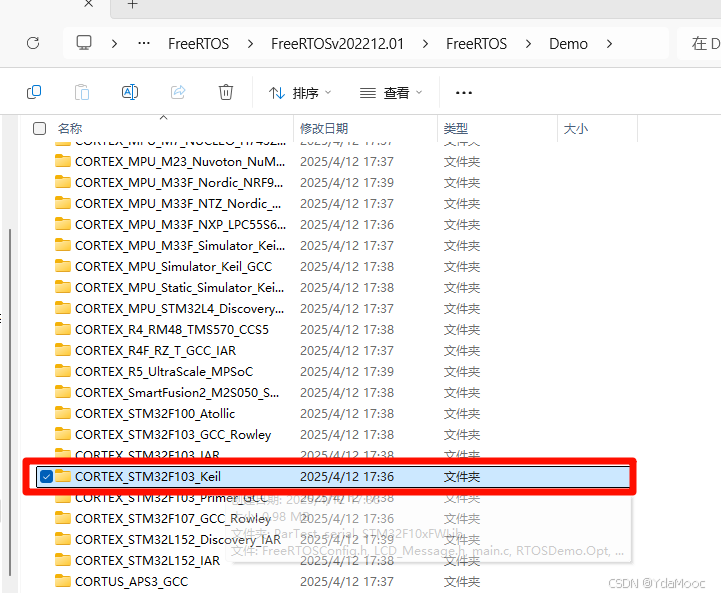Viewport: 721px width, 596px height.
Task: Select the CORTEX_R4F_RZ_T_GCC_IAR folder
Action: pos(155,350)
